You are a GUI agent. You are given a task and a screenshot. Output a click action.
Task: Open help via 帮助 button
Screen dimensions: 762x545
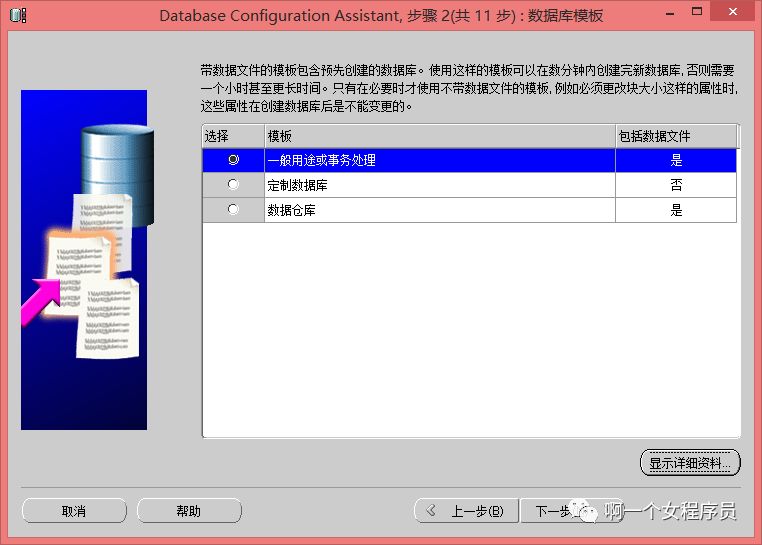189,511
